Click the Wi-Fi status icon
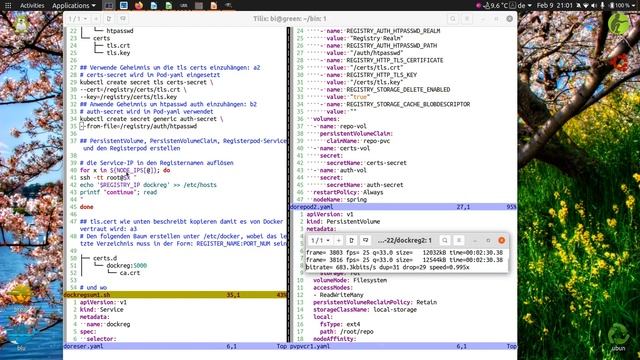This screenshot has height=360, width=640. pyautogui.click(x=586, y=5)
